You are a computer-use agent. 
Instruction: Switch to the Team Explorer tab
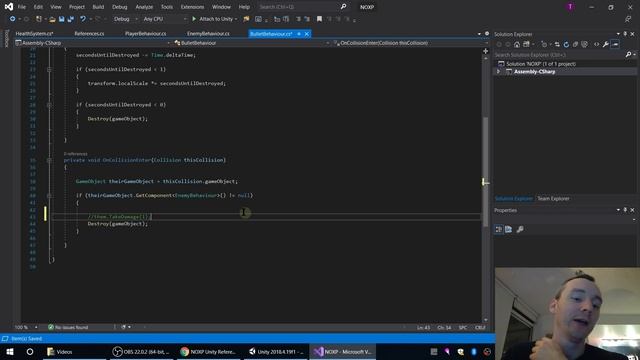(553, 199)
